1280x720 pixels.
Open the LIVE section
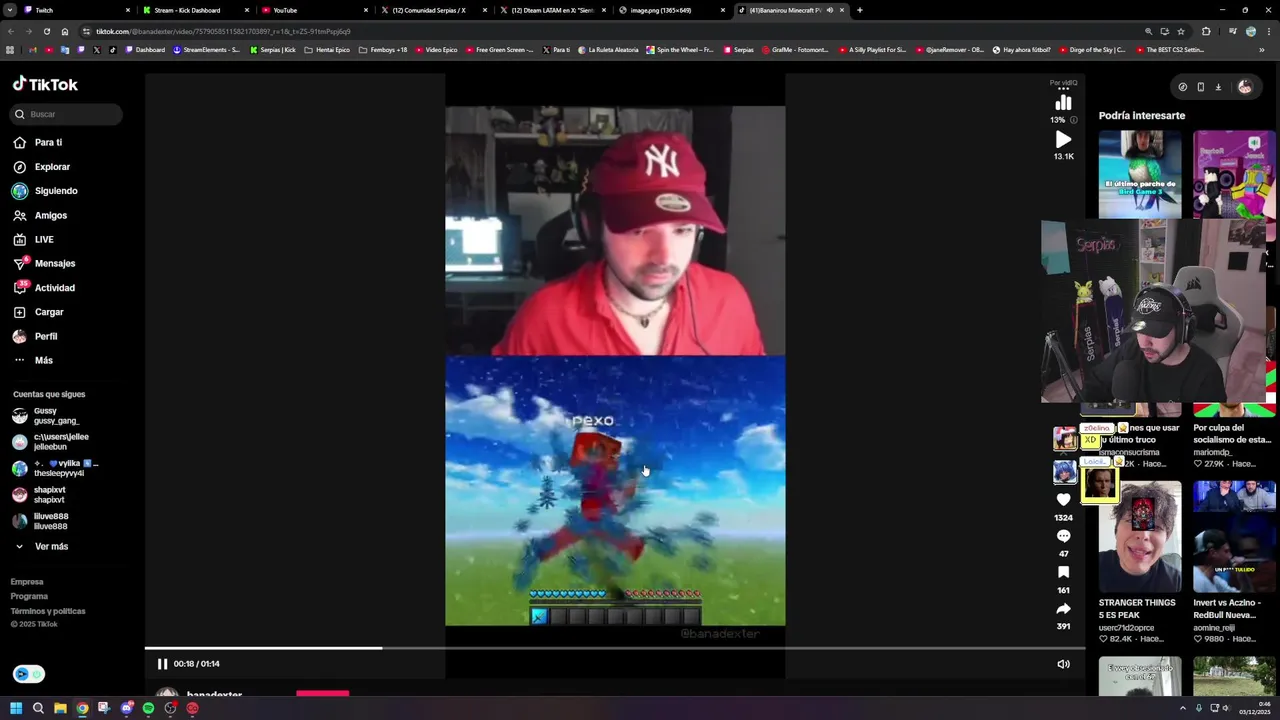click(44, 240)
